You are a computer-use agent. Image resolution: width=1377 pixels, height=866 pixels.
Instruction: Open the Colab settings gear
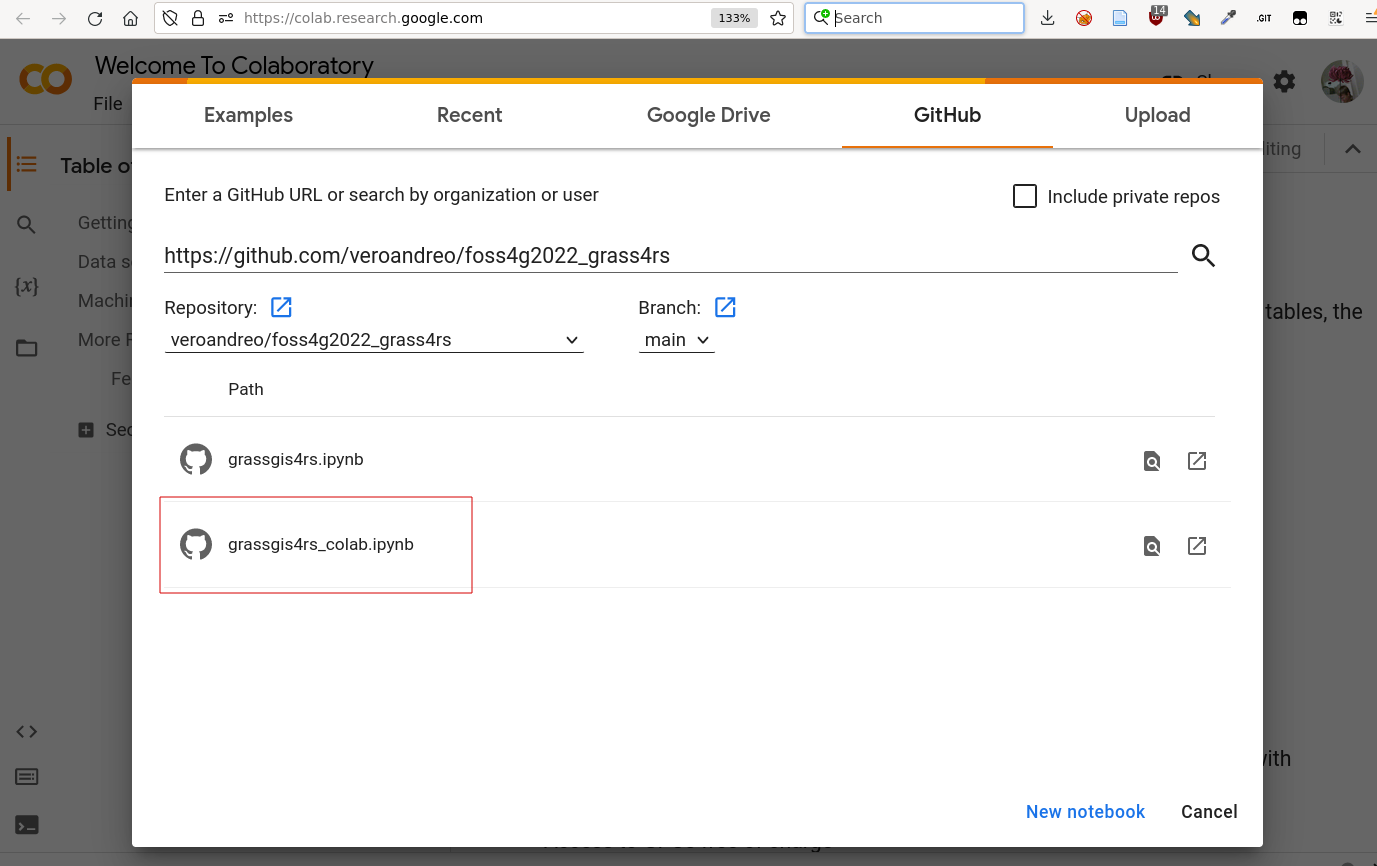1284,82
